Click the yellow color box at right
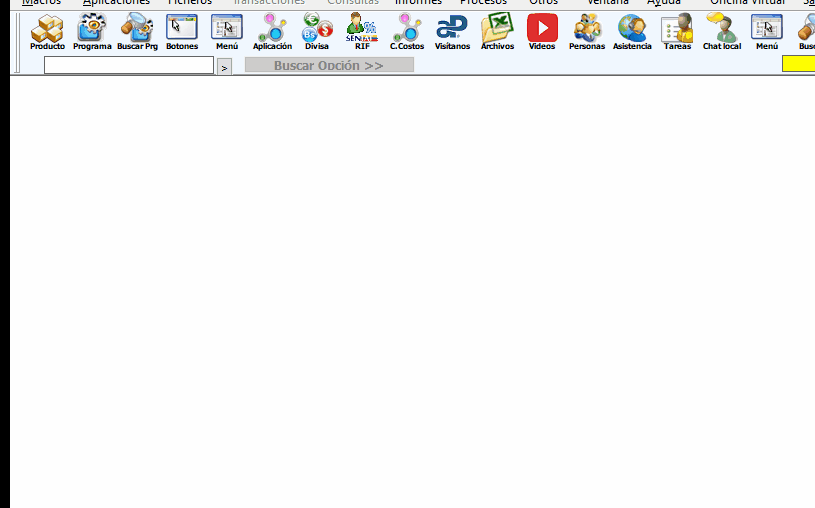 [798, 64]
